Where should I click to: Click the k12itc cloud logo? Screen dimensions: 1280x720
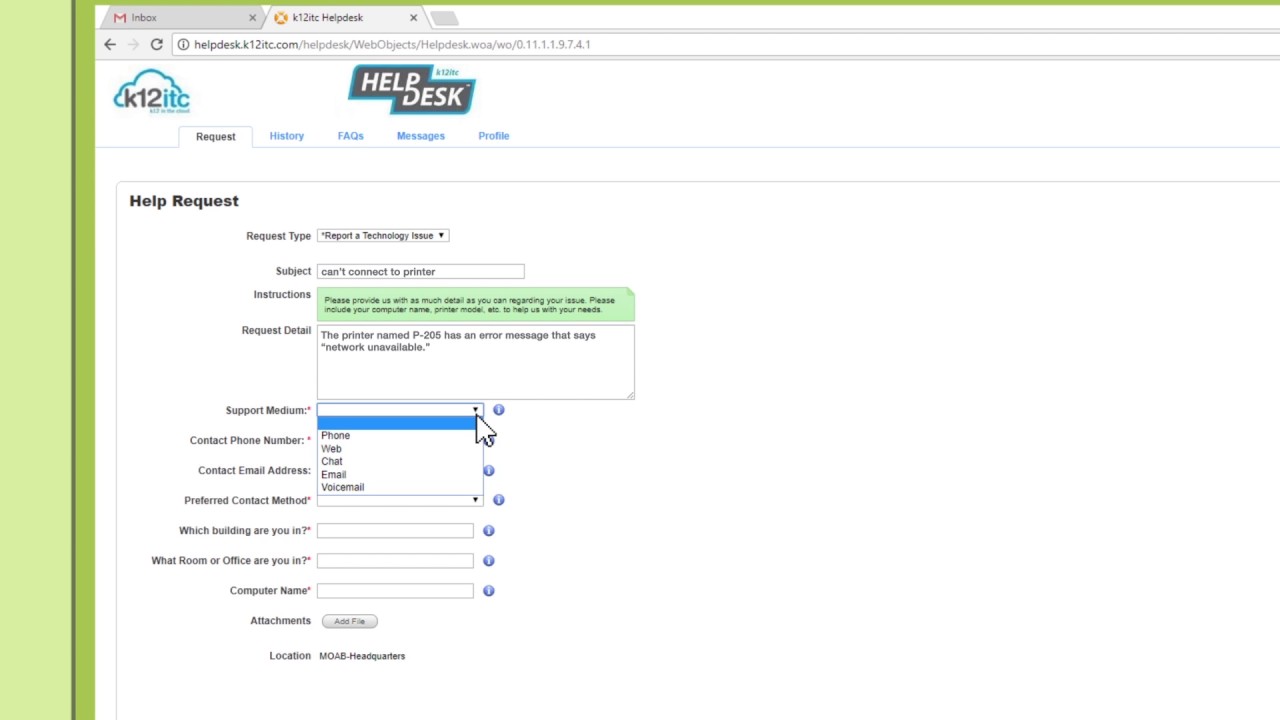(x=151, y=92)
